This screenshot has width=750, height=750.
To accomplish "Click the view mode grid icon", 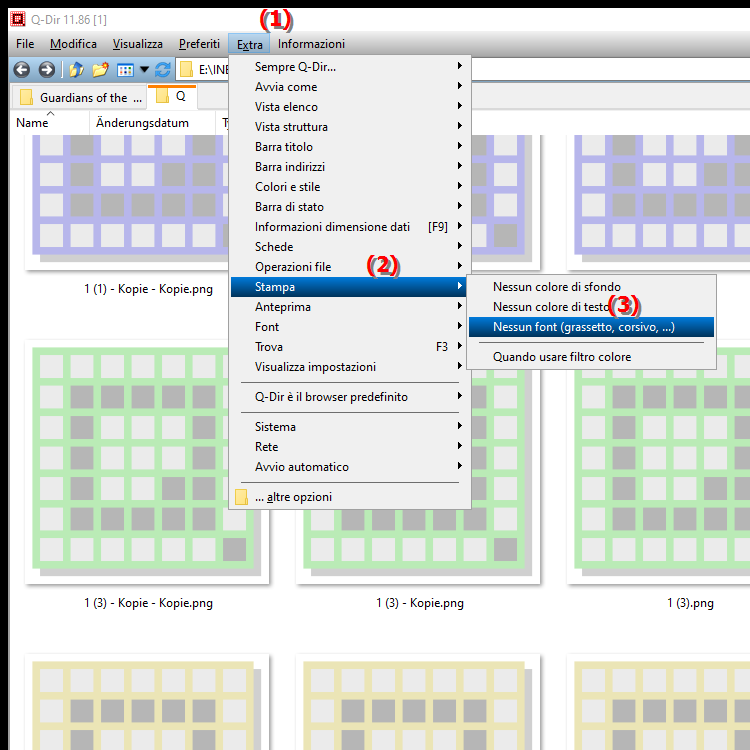I will [x=125, y=70].
